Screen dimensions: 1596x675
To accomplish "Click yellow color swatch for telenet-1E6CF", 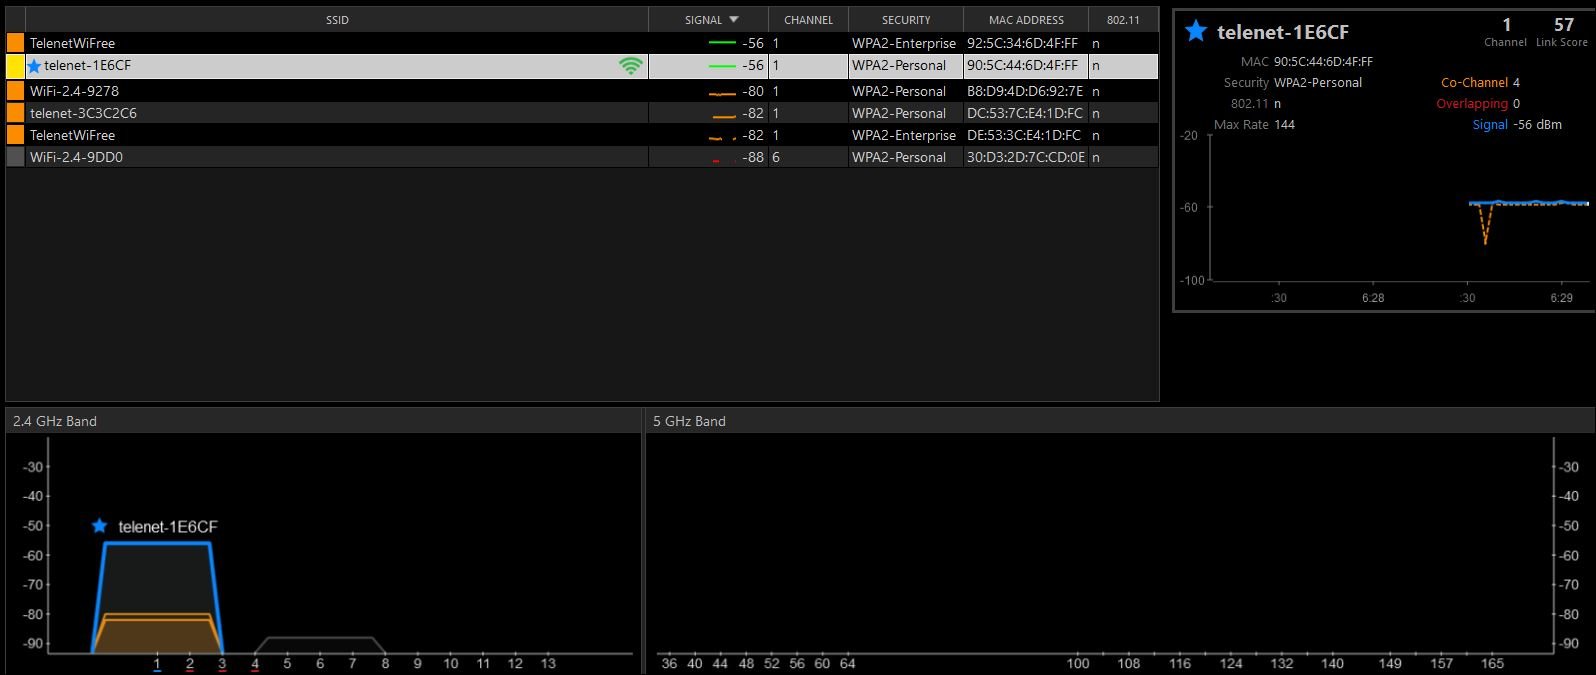I will pos(15,66).
